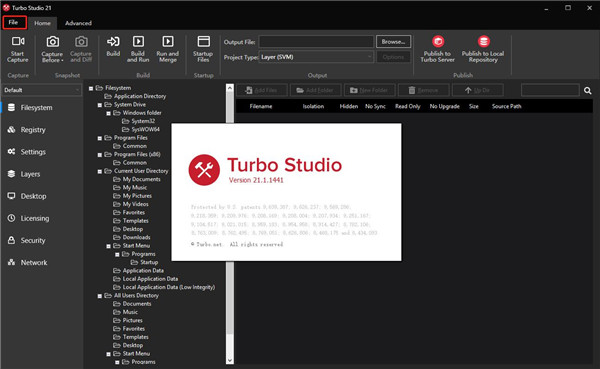This screenshot has width=600, height=369.
Task: Collapse the System Drive tree node
Action: (x=99, y=105)
